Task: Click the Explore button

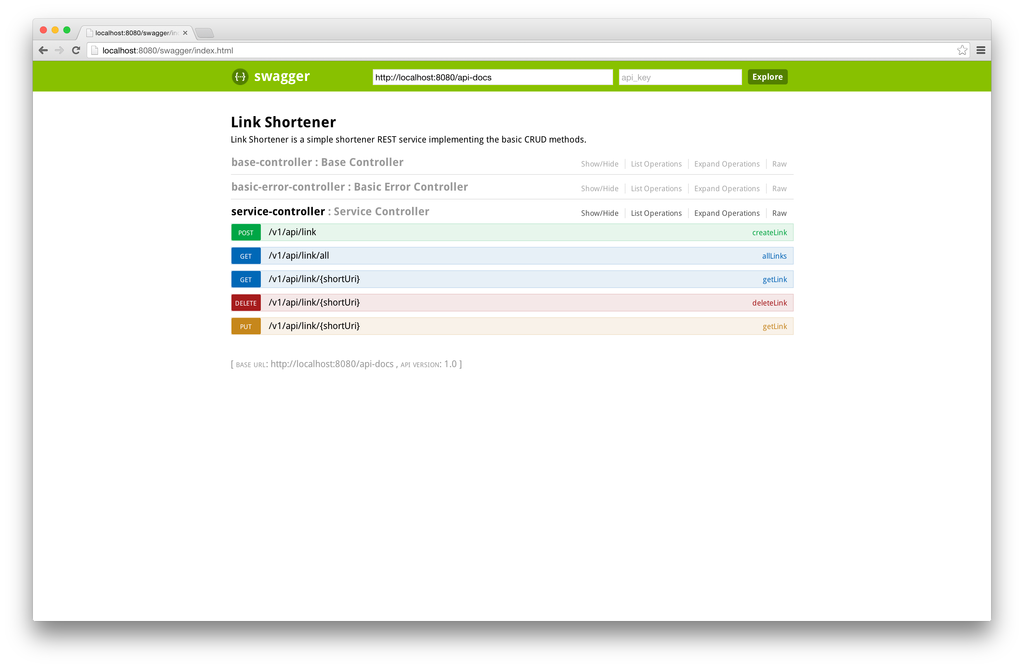Action: click(767, 77)
